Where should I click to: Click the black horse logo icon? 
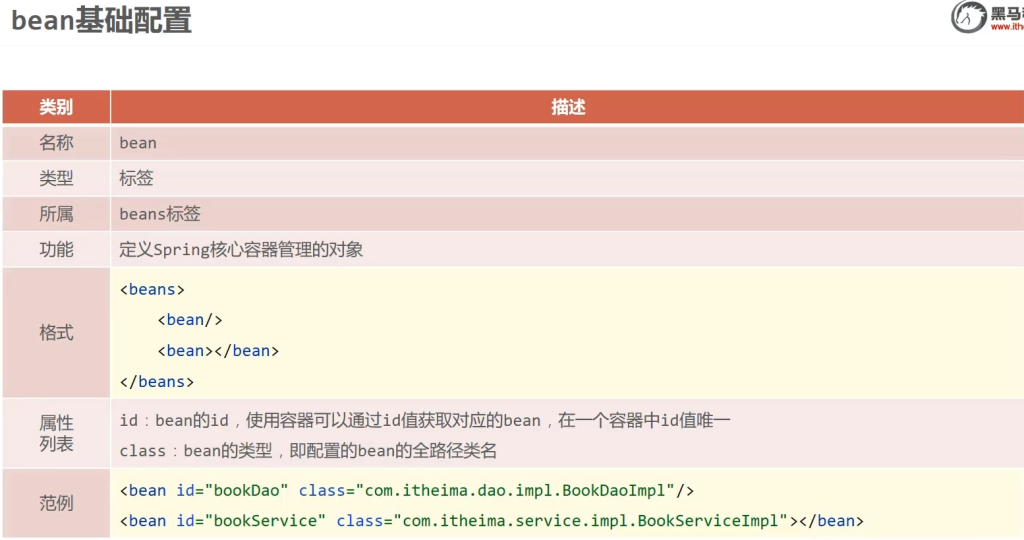click(x=968, y=17)
